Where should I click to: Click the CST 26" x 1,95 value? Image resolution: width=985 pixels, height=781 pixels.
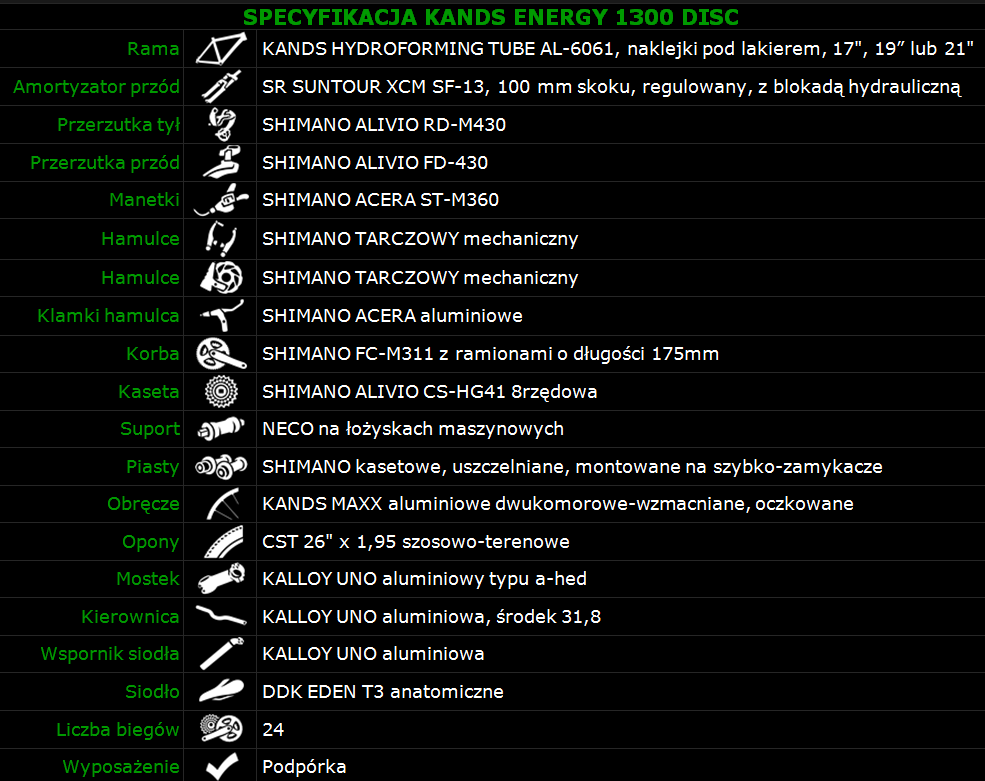[415, 542]
